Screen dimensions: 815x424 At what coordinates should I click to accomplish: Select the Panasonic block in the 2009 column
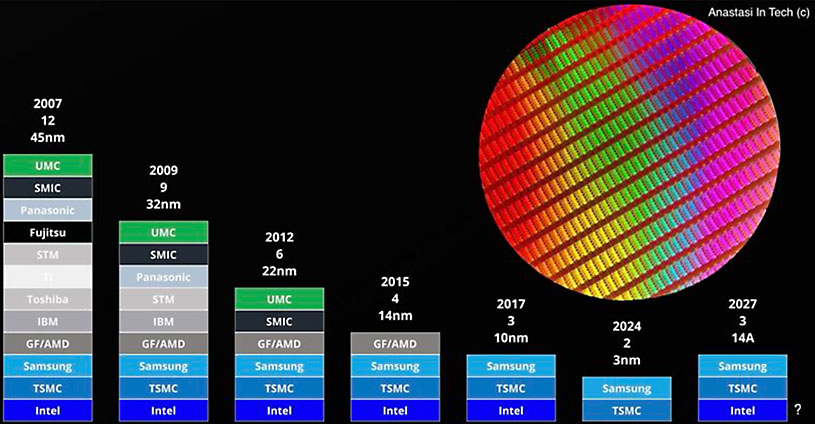[164, 277]
